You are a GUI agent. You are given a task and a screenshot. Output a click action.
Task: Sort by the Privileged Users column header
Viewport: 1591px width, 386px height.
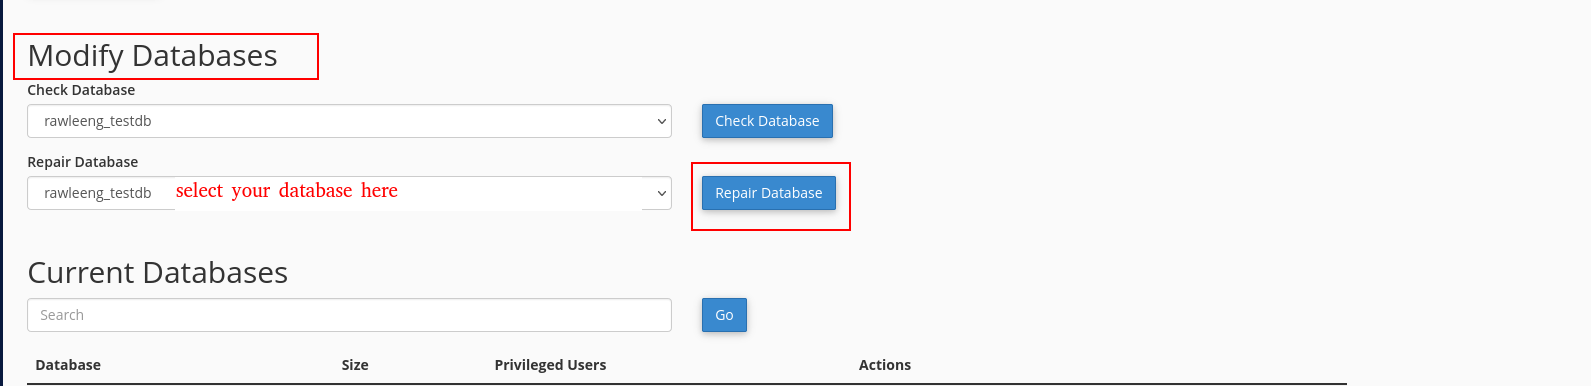[550, 365]
